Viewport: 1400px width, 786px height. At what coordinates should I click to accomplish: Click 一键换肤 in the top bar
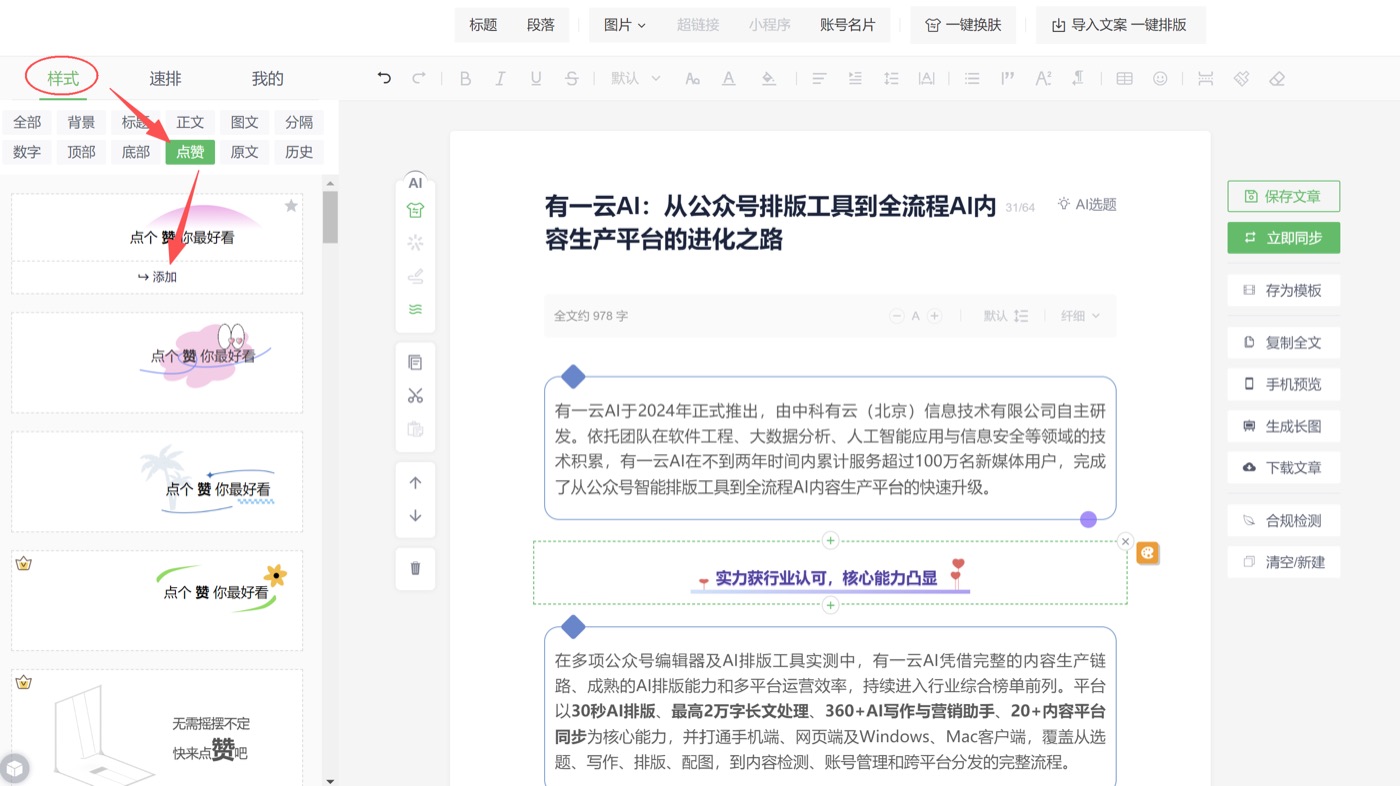(963, 25)
